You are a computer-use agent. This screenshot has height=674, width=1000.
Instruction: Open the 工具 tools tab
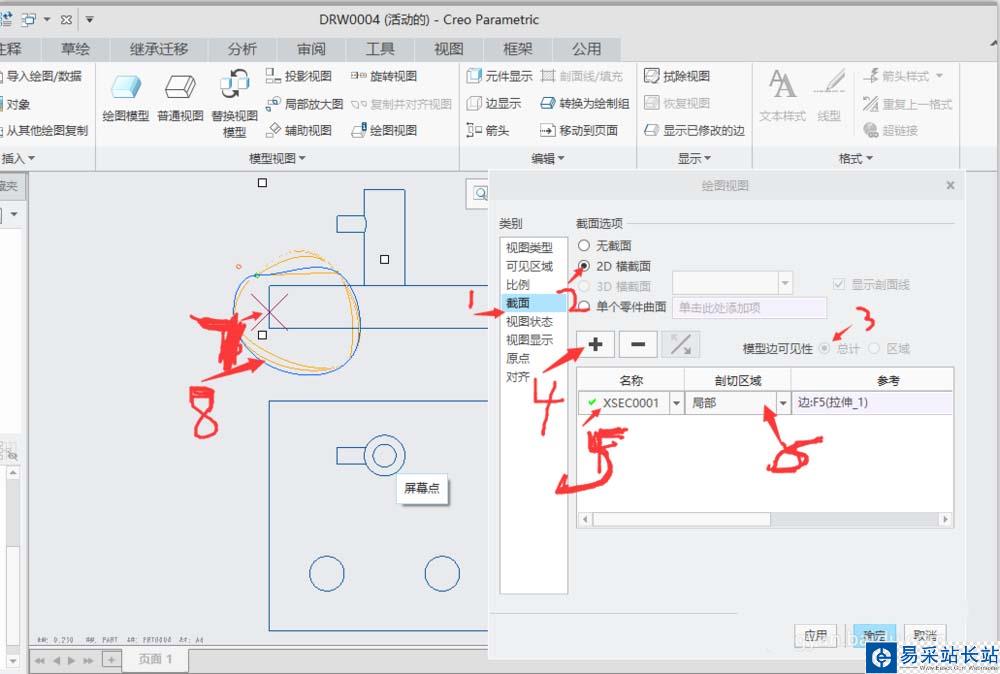[x=380, y=49]
